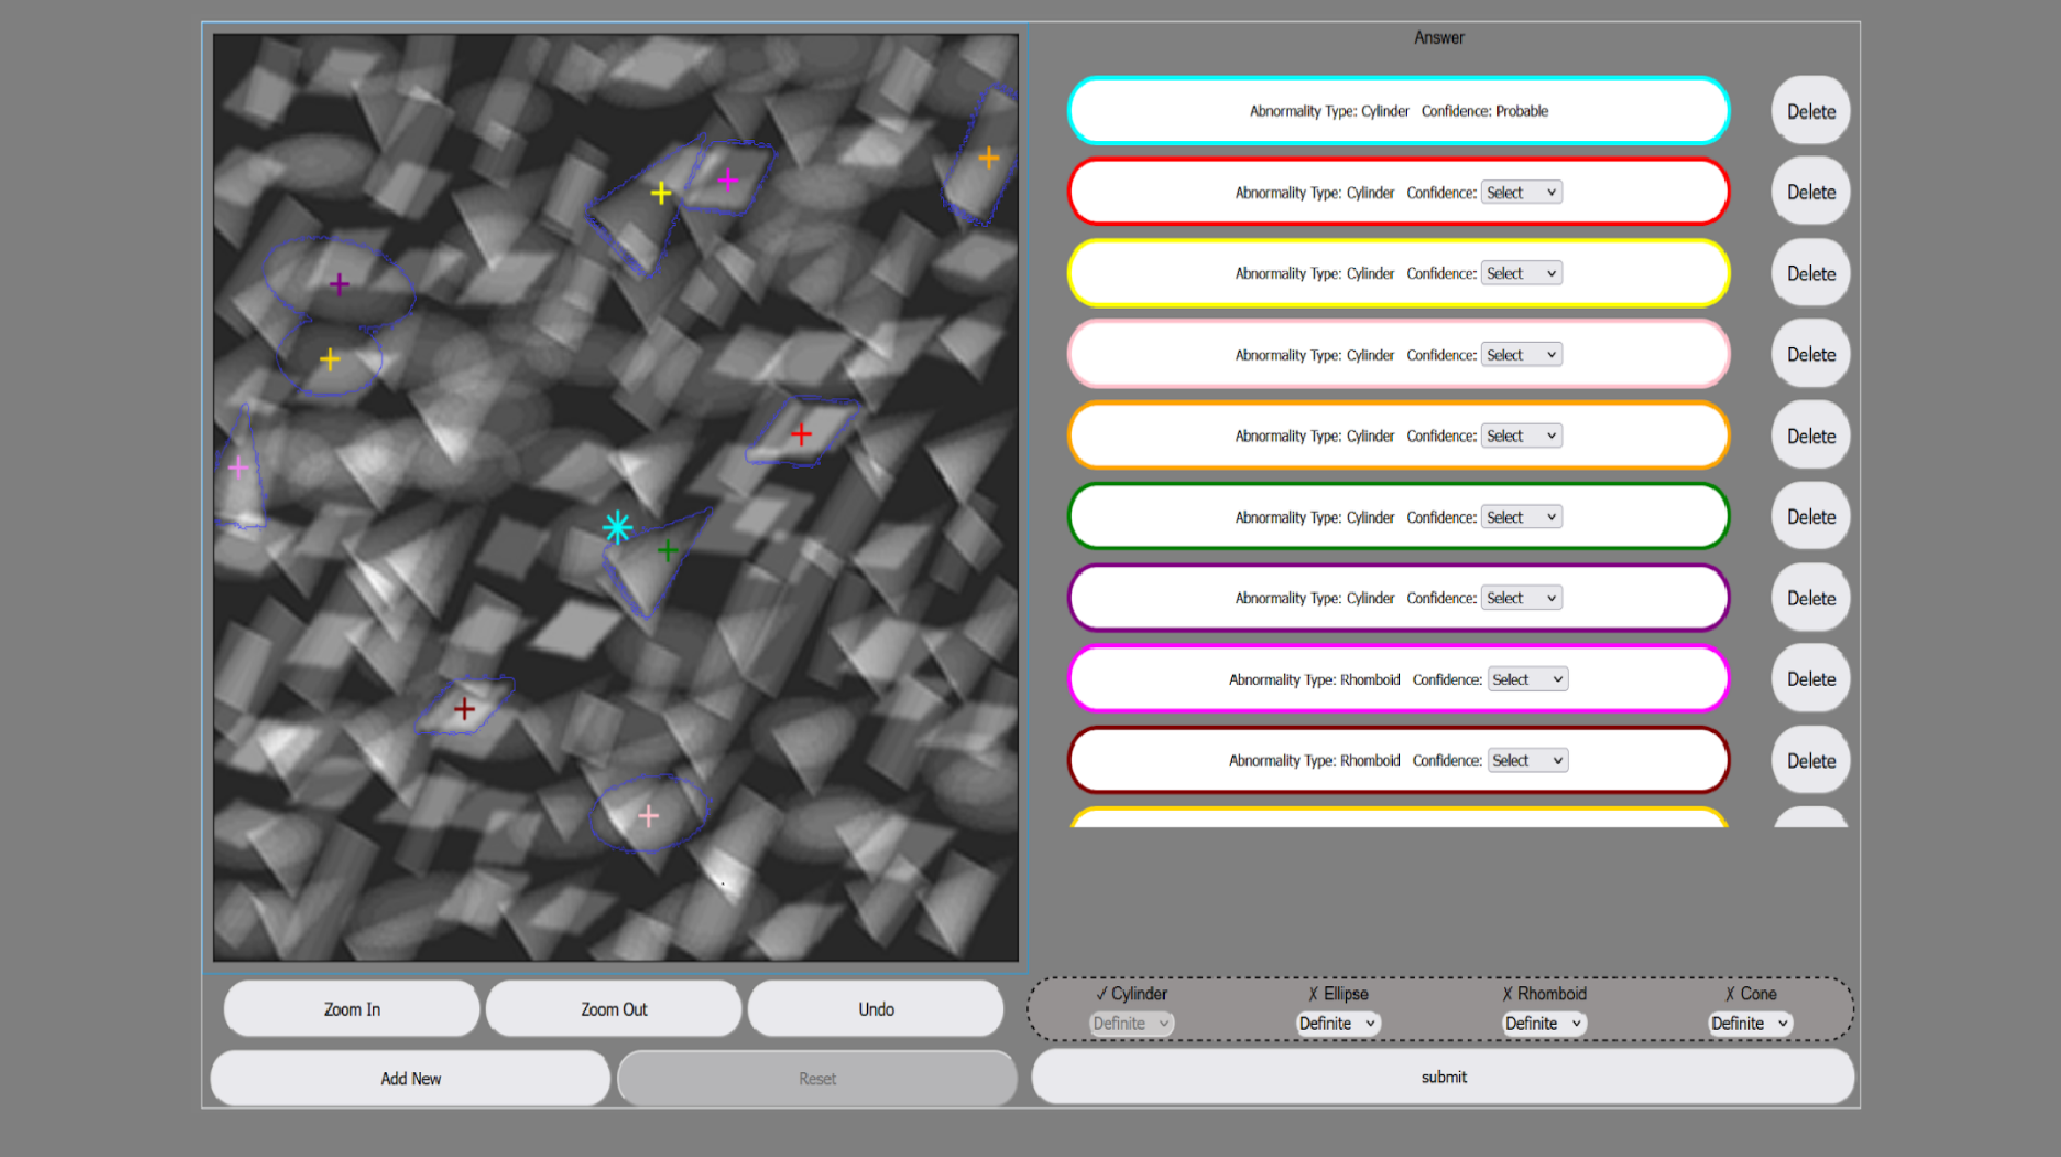Image resolution: width=2061 pixels, height=1157 pixels.
Task: Click the submit button
Action: click(x=1443, y=1077)
